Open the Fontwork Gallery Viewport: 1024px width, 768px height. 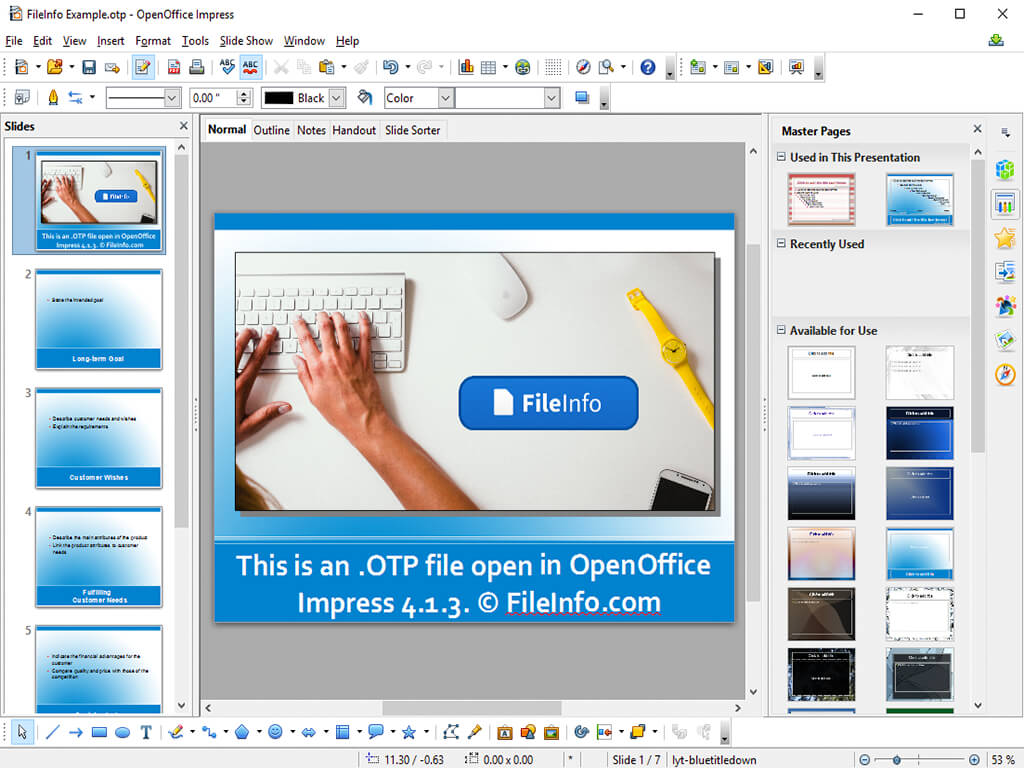pyautogui.click(x=504, y=732)
